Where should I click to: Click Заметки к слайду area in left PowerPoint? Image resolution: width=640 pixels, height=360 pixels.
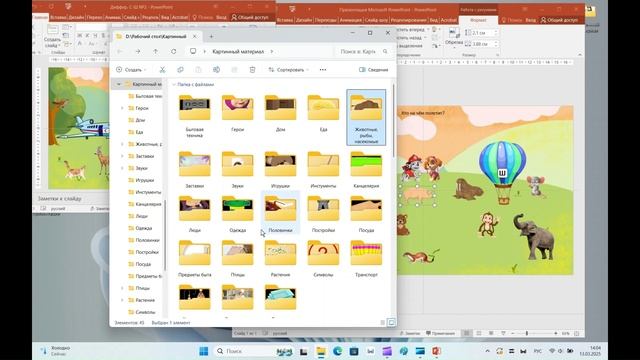pyautogui.click(x=60, y=199)
